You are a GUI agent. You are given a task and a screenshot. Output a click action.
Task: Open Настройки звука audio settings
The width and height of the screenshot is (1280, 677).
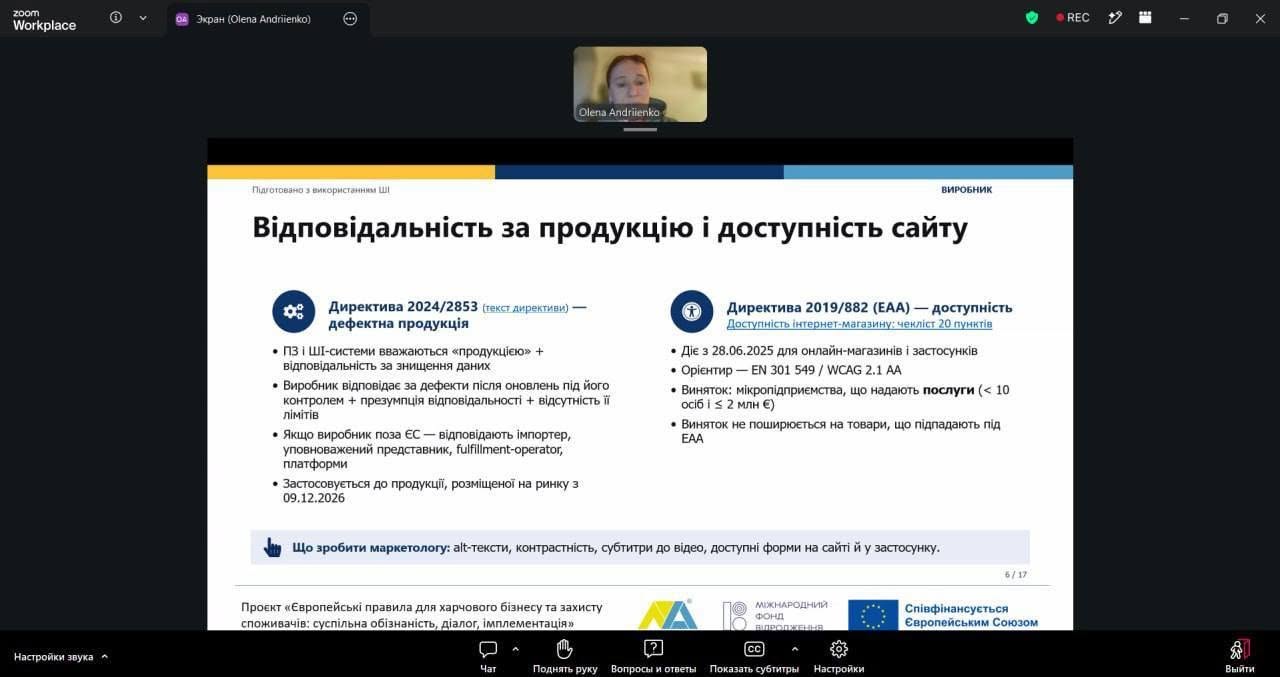(x=54, y=657)
